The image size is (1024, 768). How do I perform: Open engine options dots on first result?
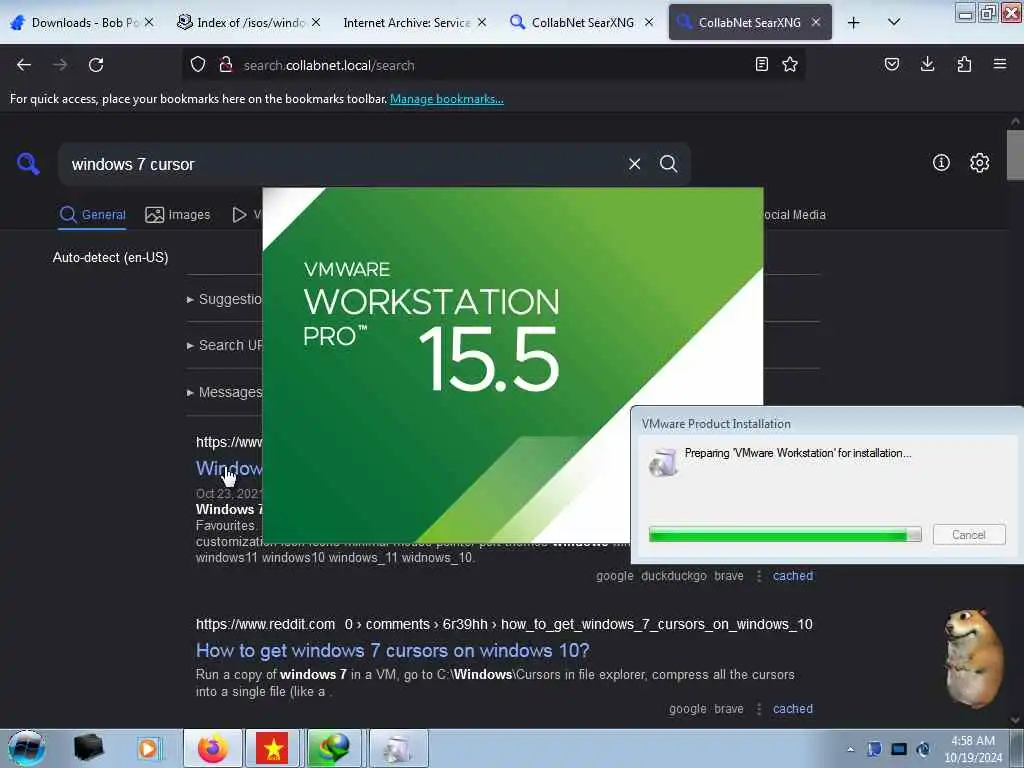click(x=758, y=576)
